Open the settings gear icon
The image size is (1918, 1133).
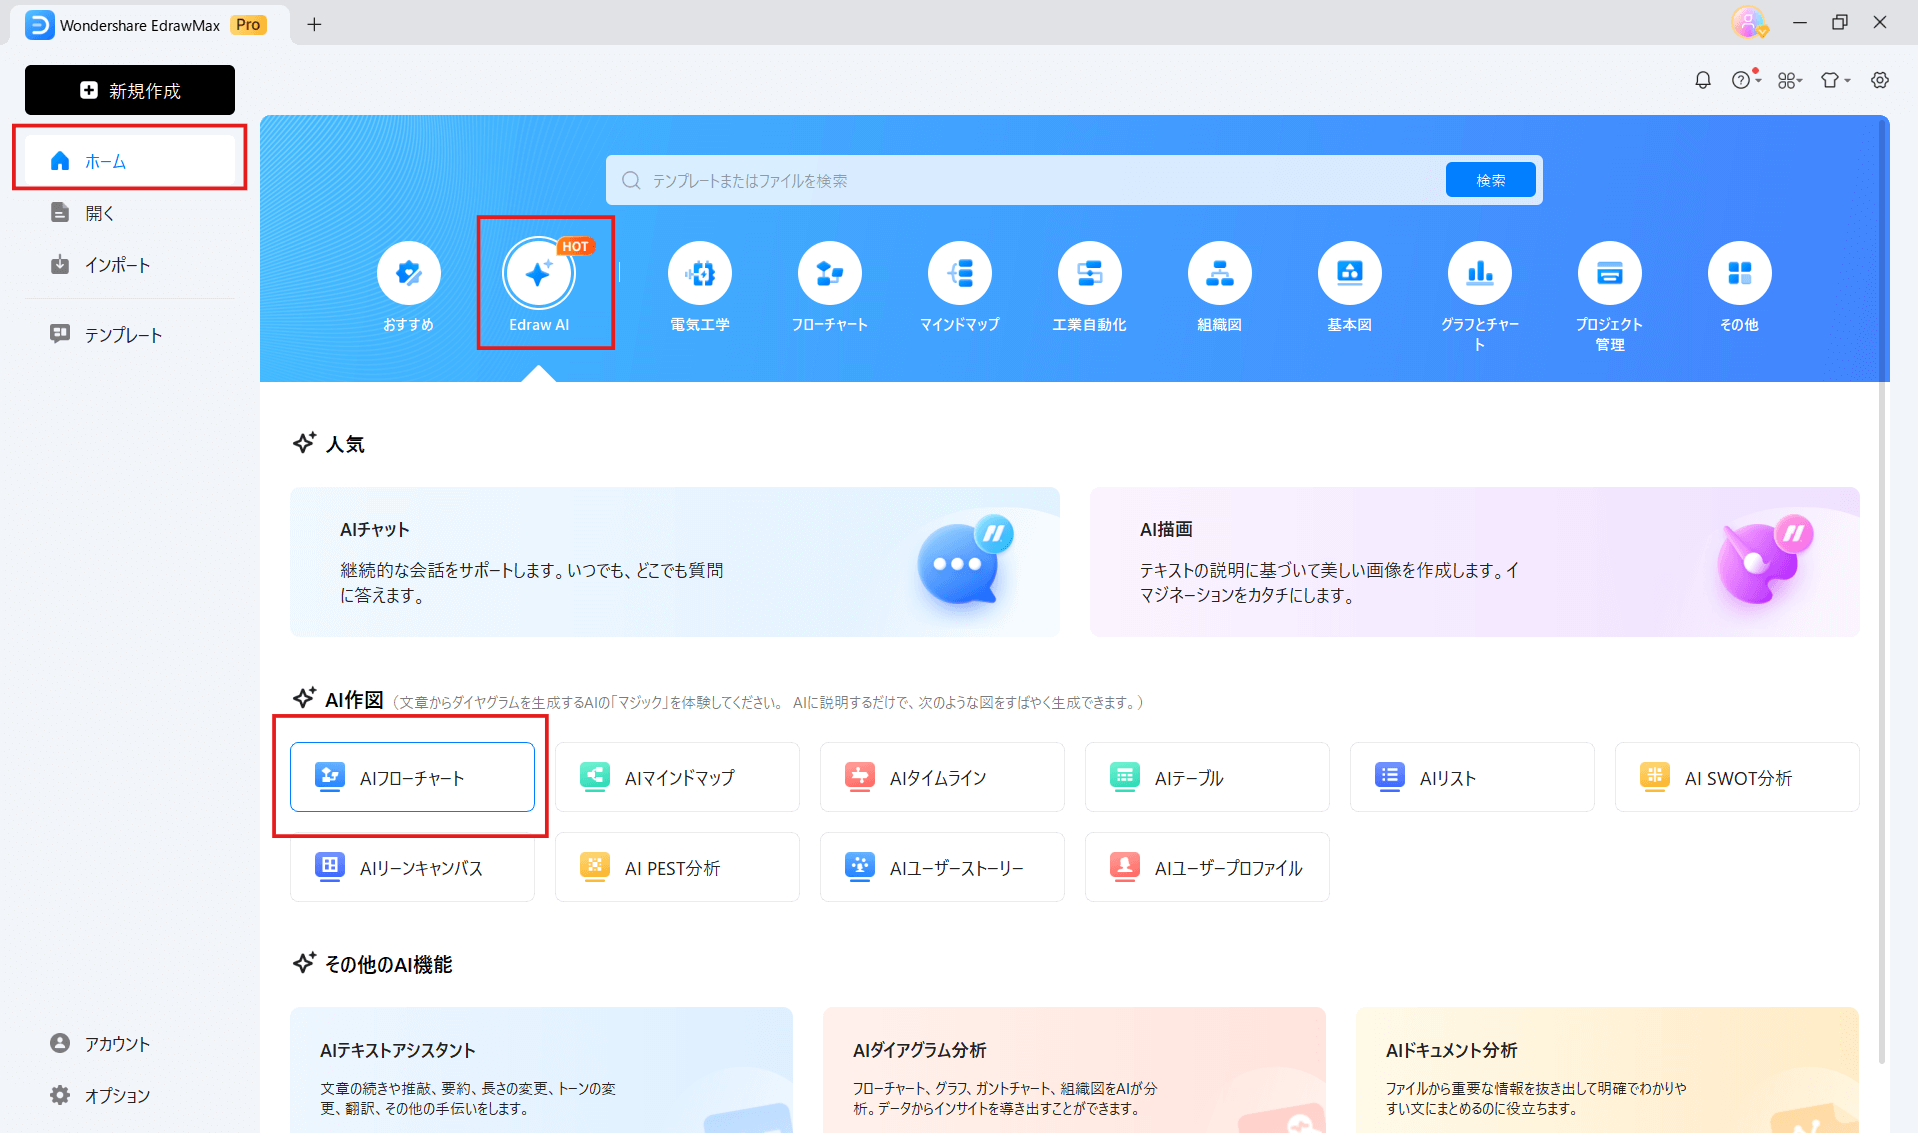[1880, 80]
